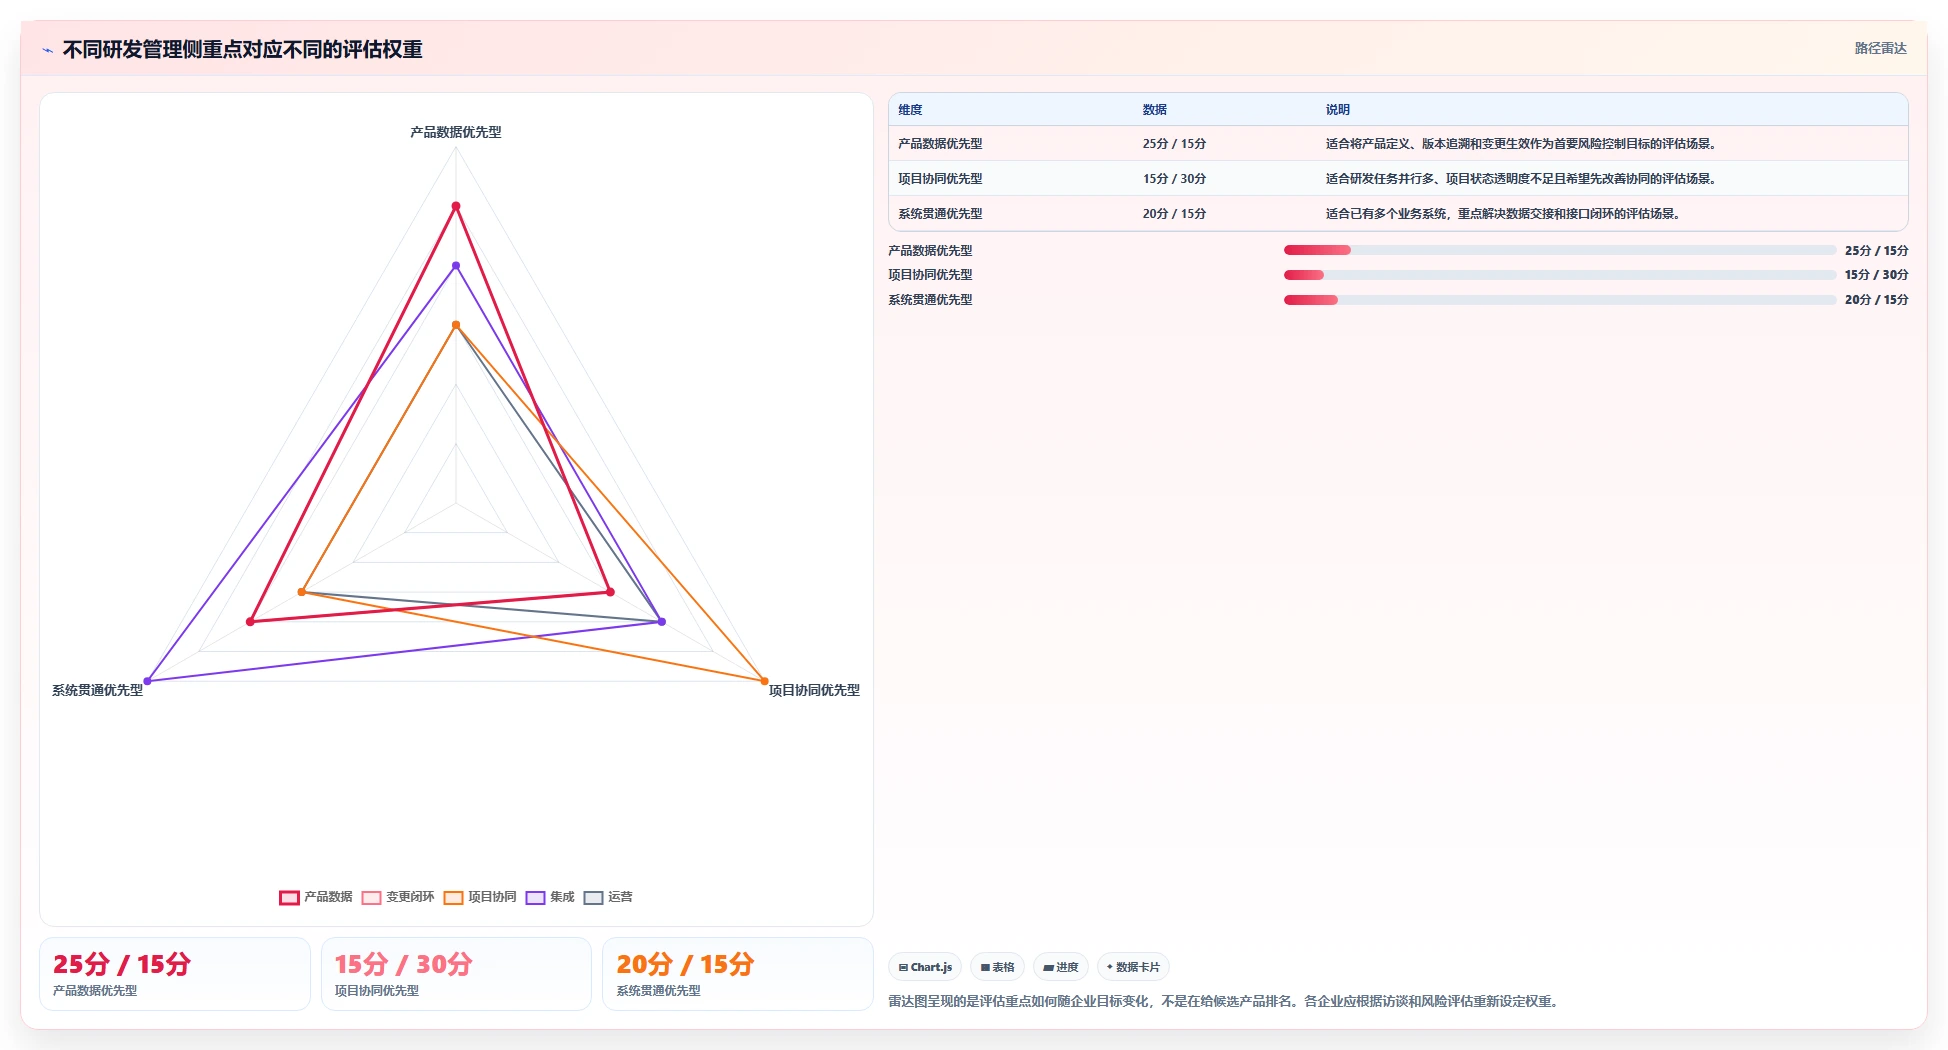Click the title 不同研发管理侧重点对应不同的评估权重
The height and width of the screenshot is (1050, 1948).
(243, 50)
